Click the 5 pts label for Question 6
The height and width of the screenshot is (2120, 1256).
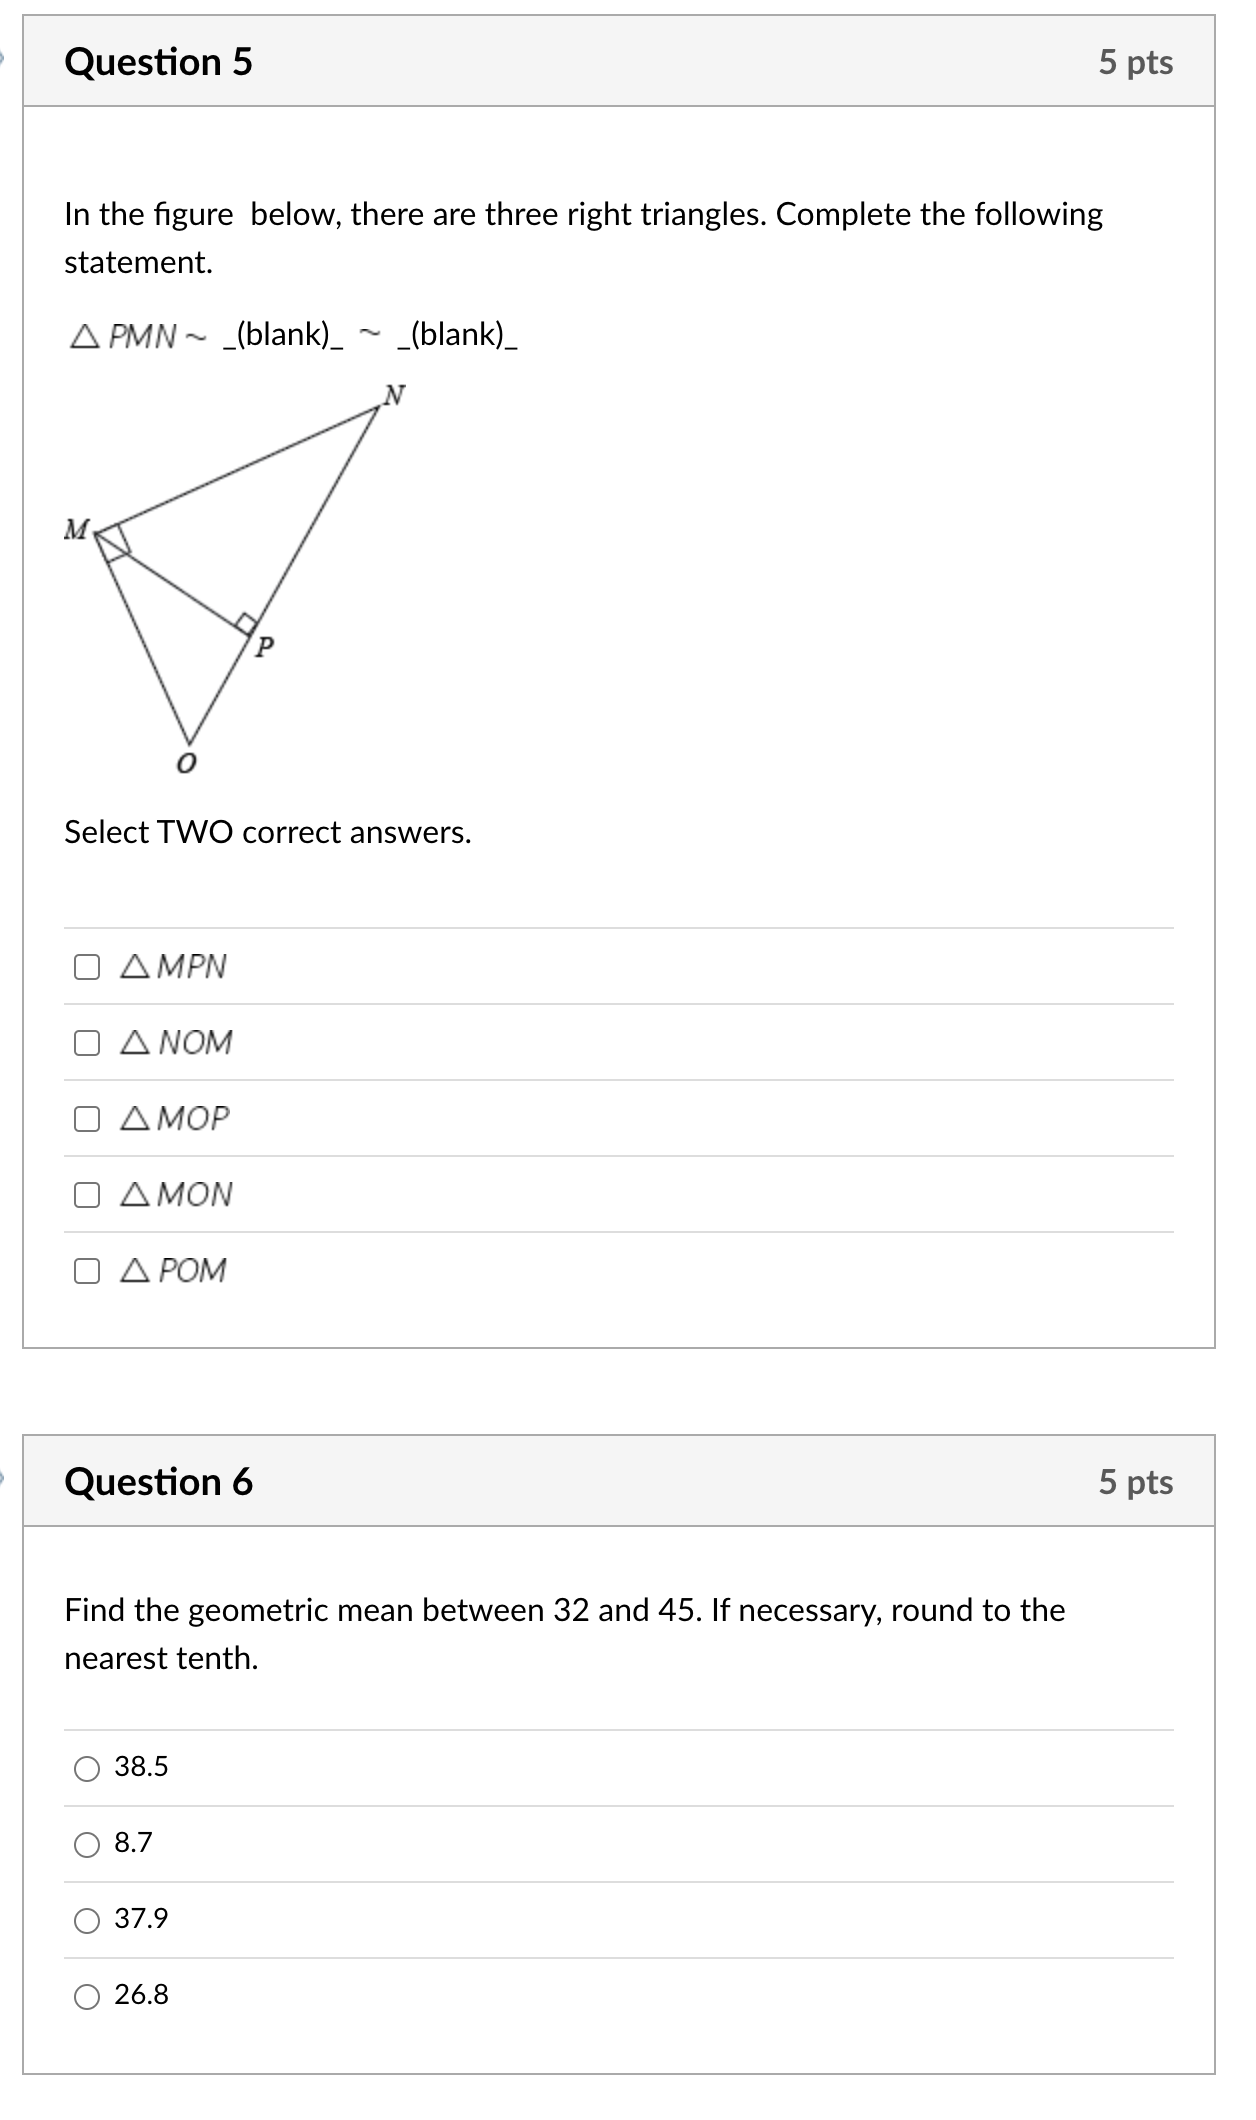point(1139,1484)
